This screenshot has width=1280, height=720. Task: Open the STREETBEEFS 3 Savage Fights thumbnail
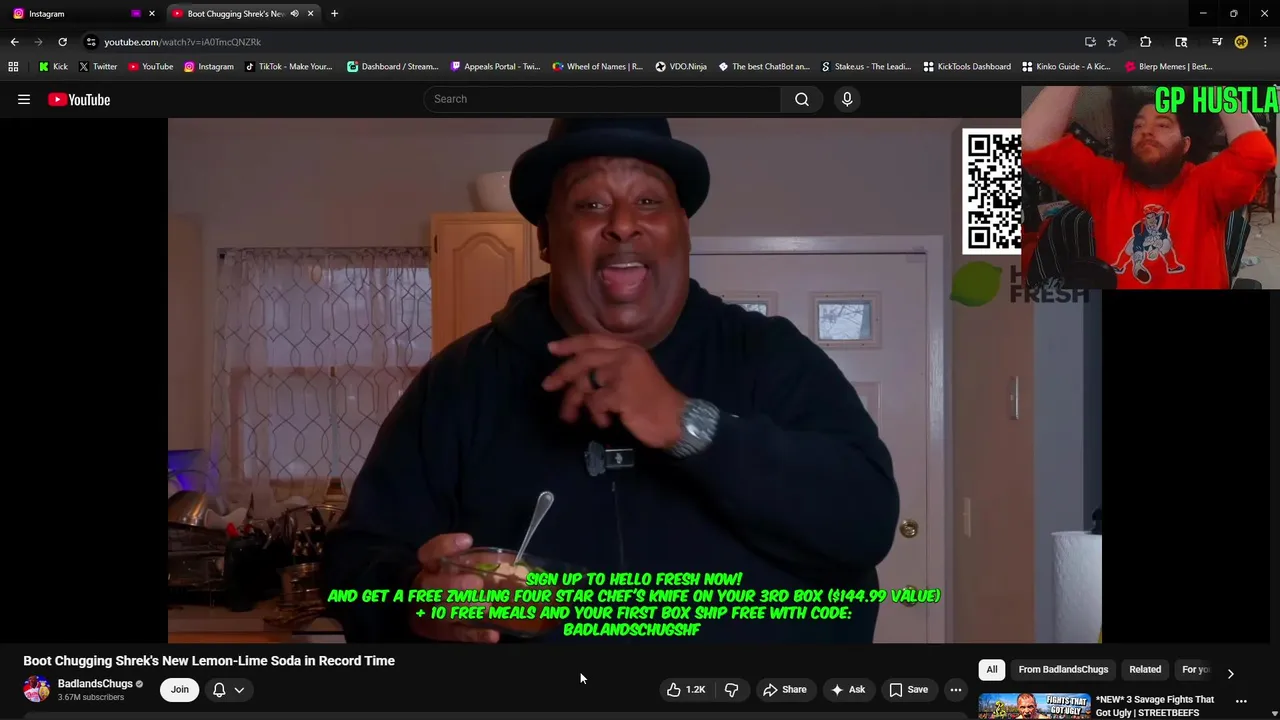click(x=1035, y=706)
